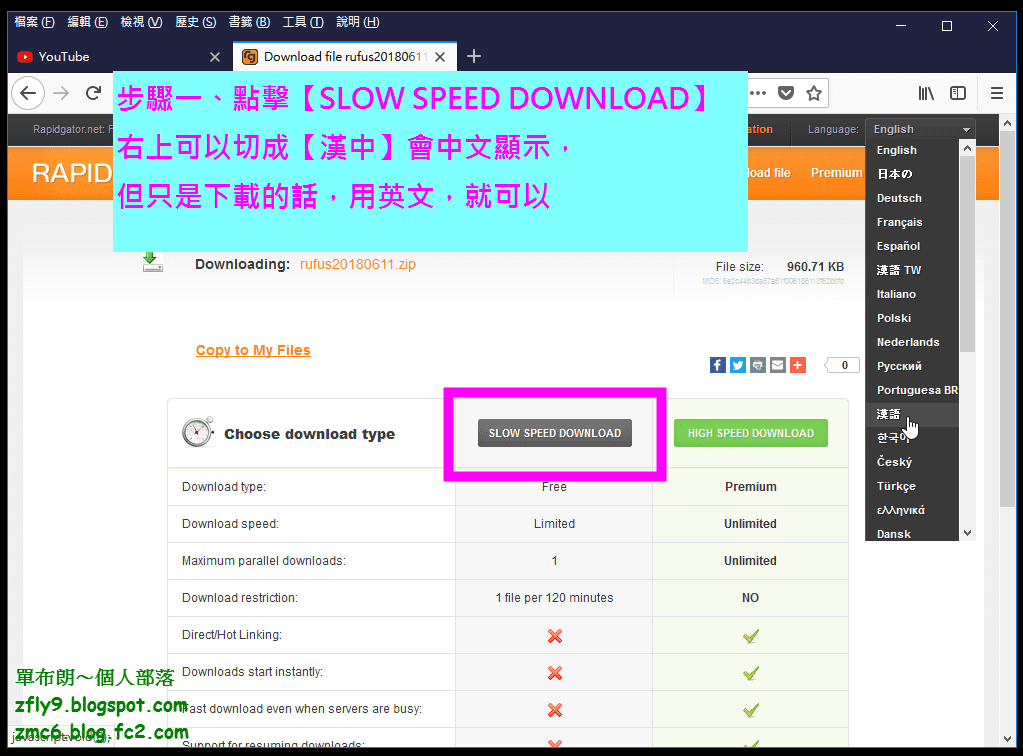Click the SLOW SPEED DOWNLOAD button
This screenshot has height=756, width=1023.
[555, 433]
